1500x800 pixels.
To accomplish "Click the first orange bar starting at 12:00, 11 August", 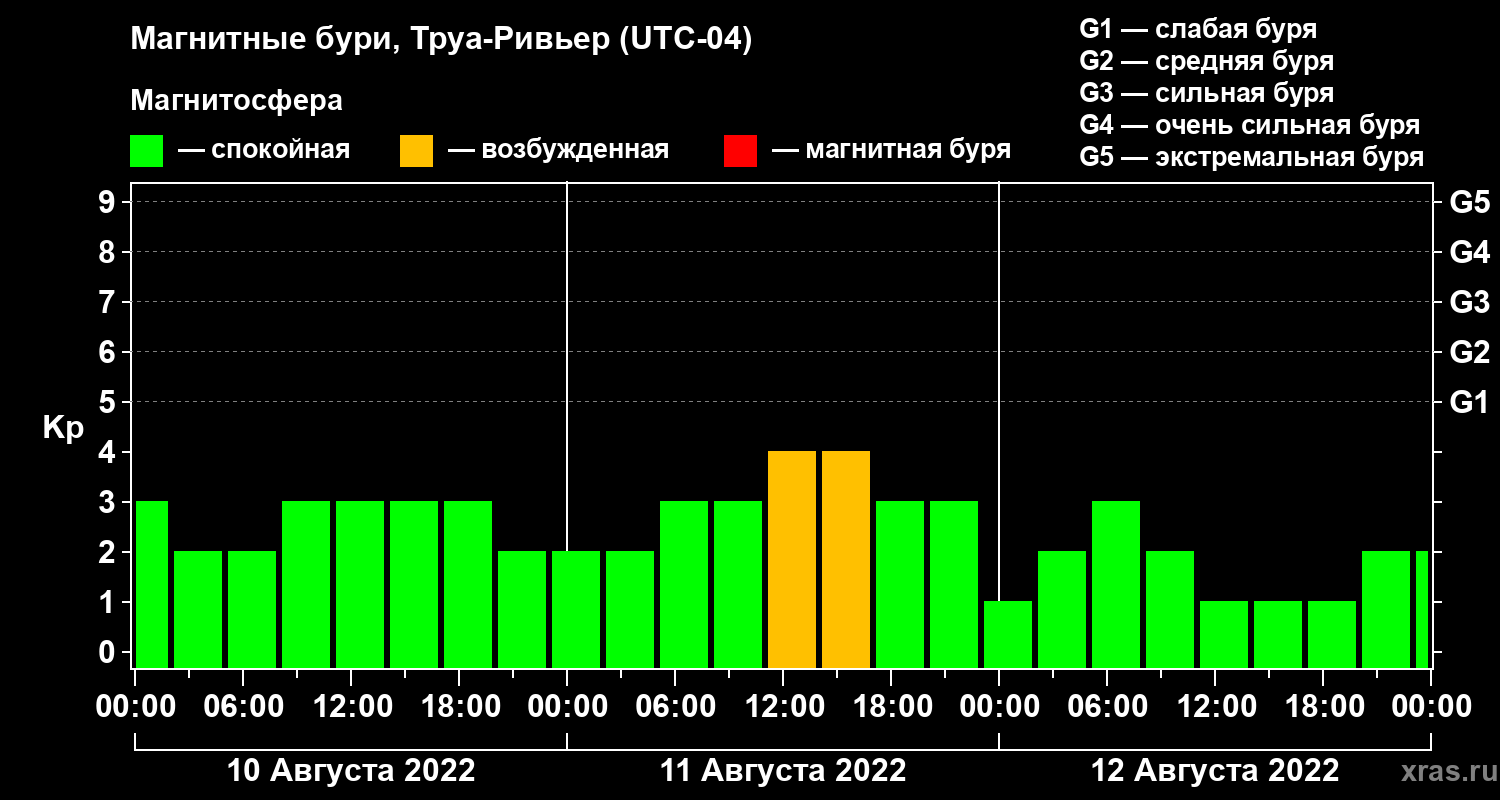I will tap(792, 559).
